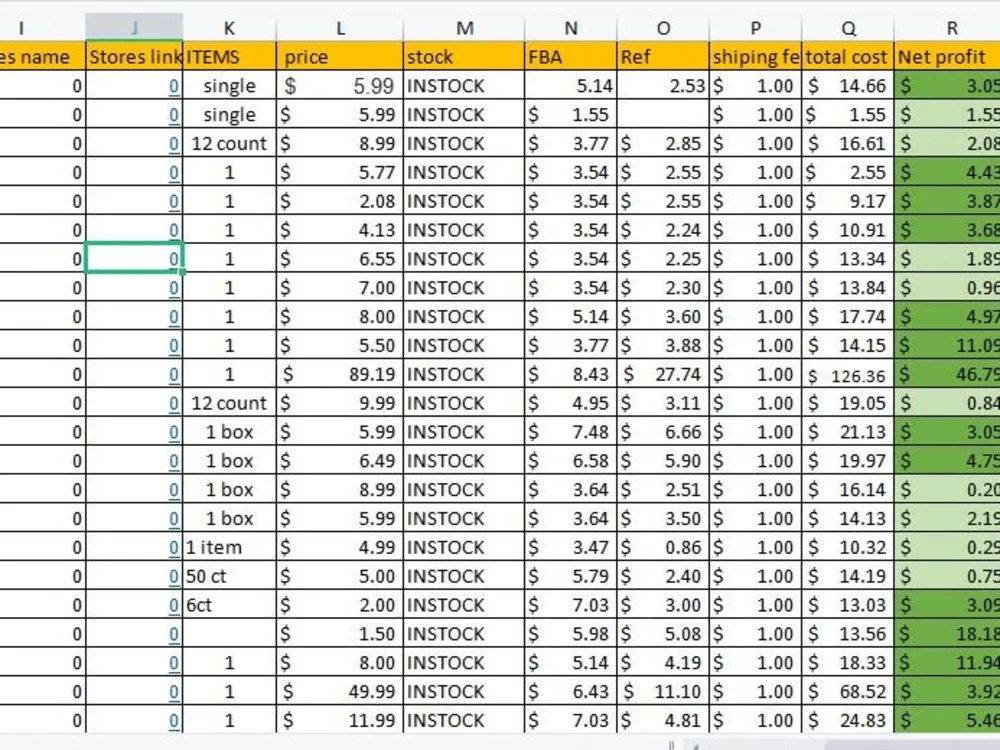Select the total cost cell 17.74
1000x750 pixels.
click(848, 317)
